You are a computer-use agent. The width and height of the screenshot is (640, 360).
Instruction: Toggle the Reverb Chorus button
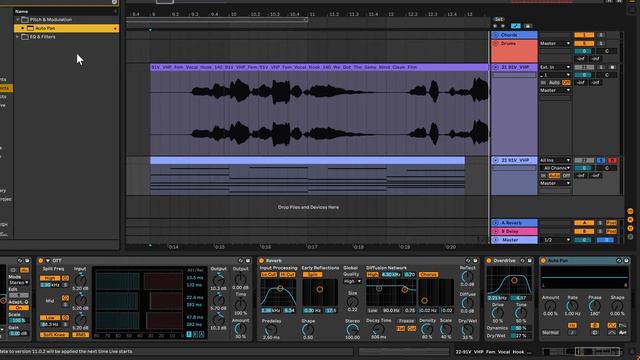(x=428, y=275)
